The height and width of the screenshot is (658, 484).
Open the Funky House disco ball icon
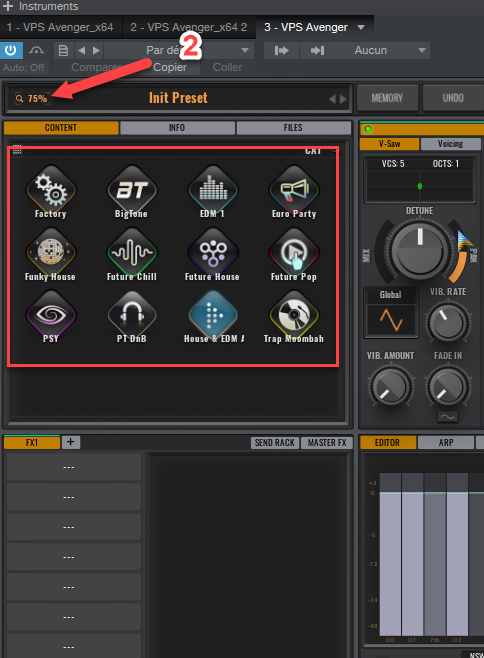point(51,253)
